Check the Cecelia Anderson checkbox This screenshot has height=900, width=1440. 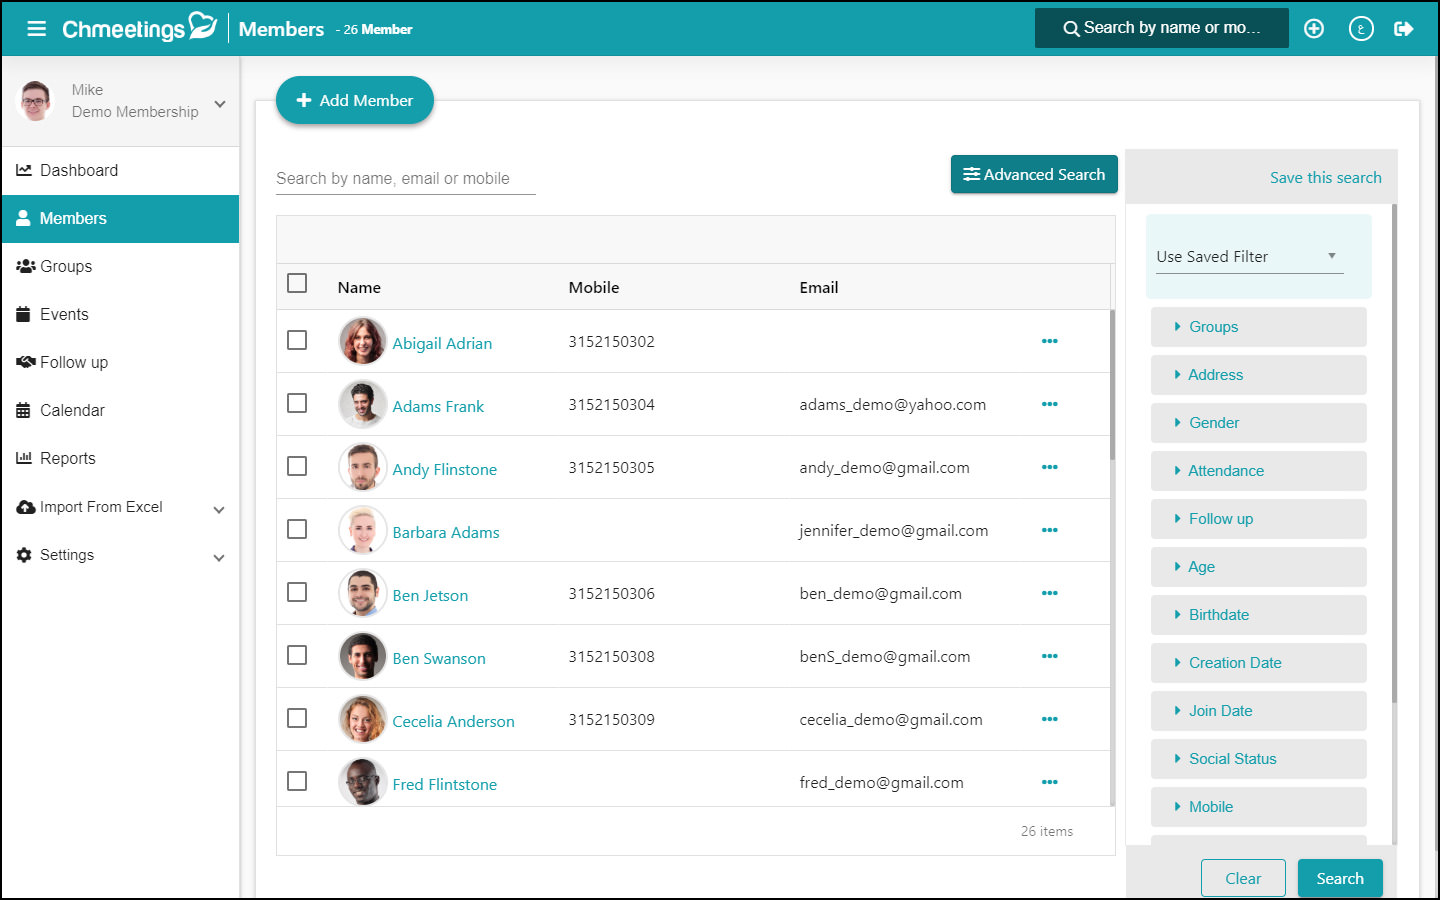coord(297,718)
